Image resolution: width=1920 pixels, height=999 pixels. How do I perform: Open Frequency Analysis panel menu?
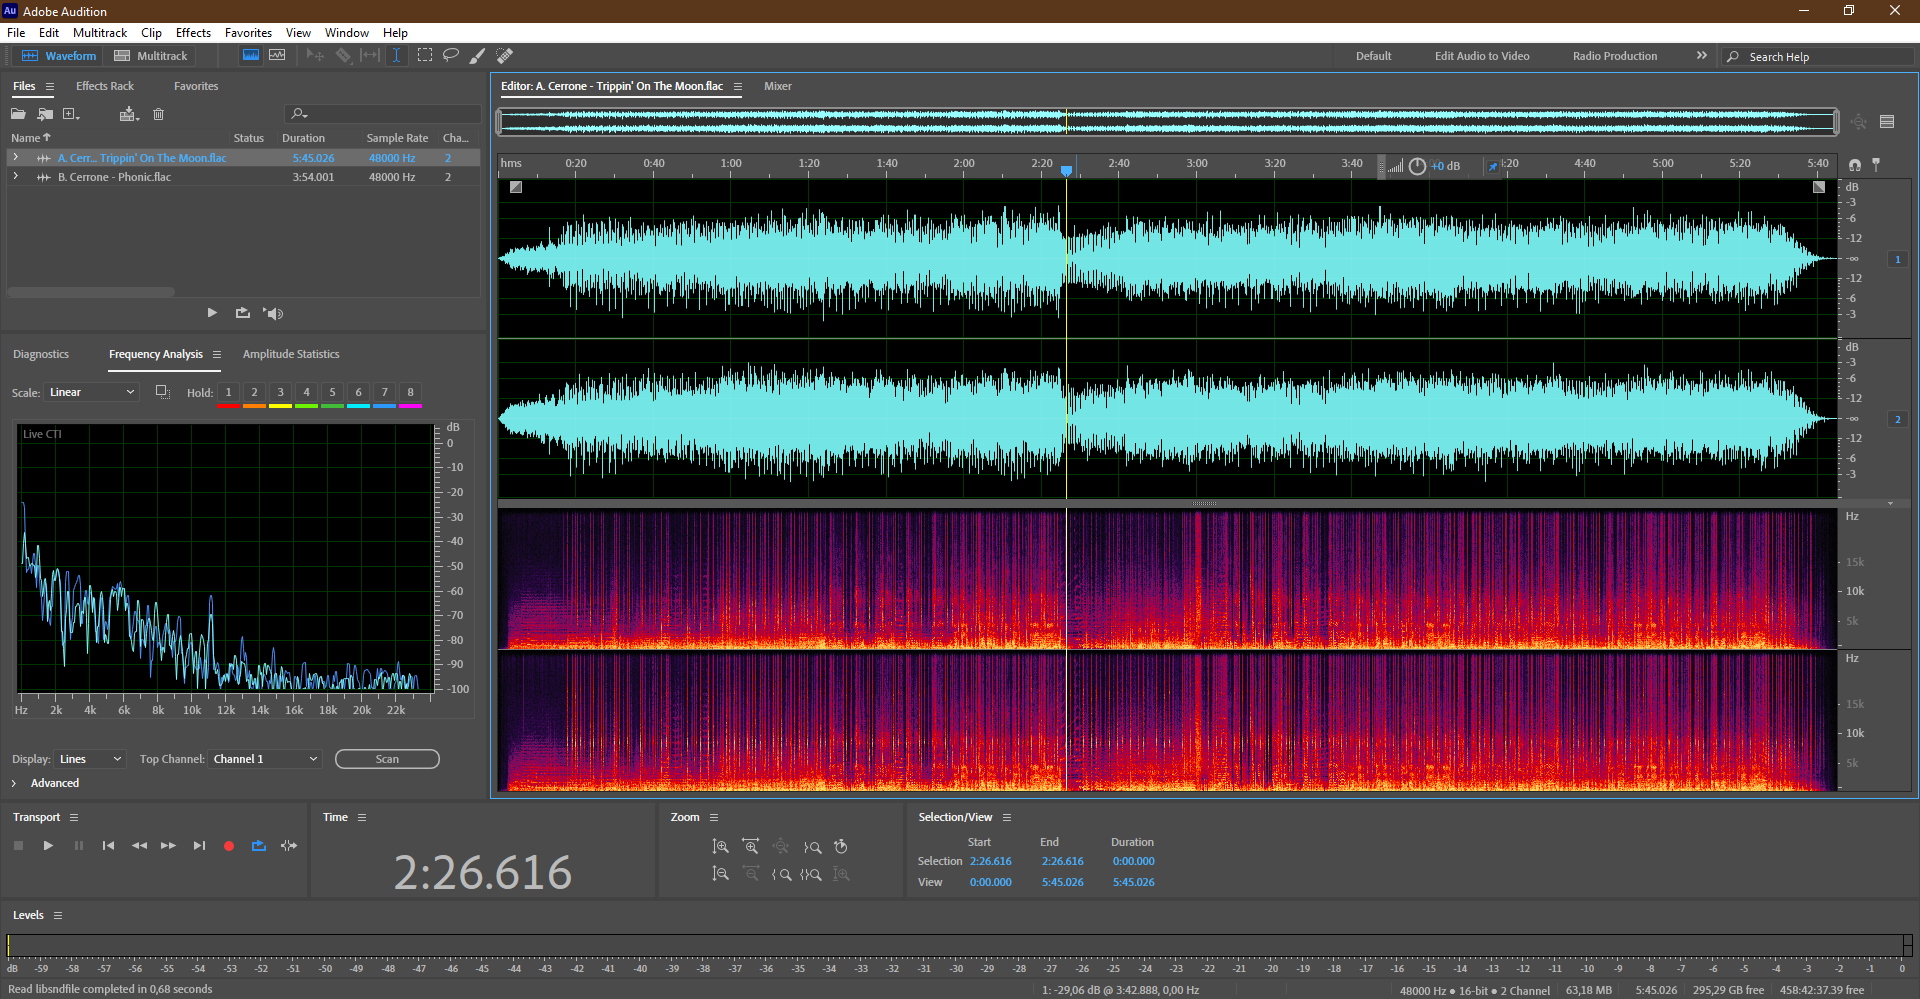point(217,354)
